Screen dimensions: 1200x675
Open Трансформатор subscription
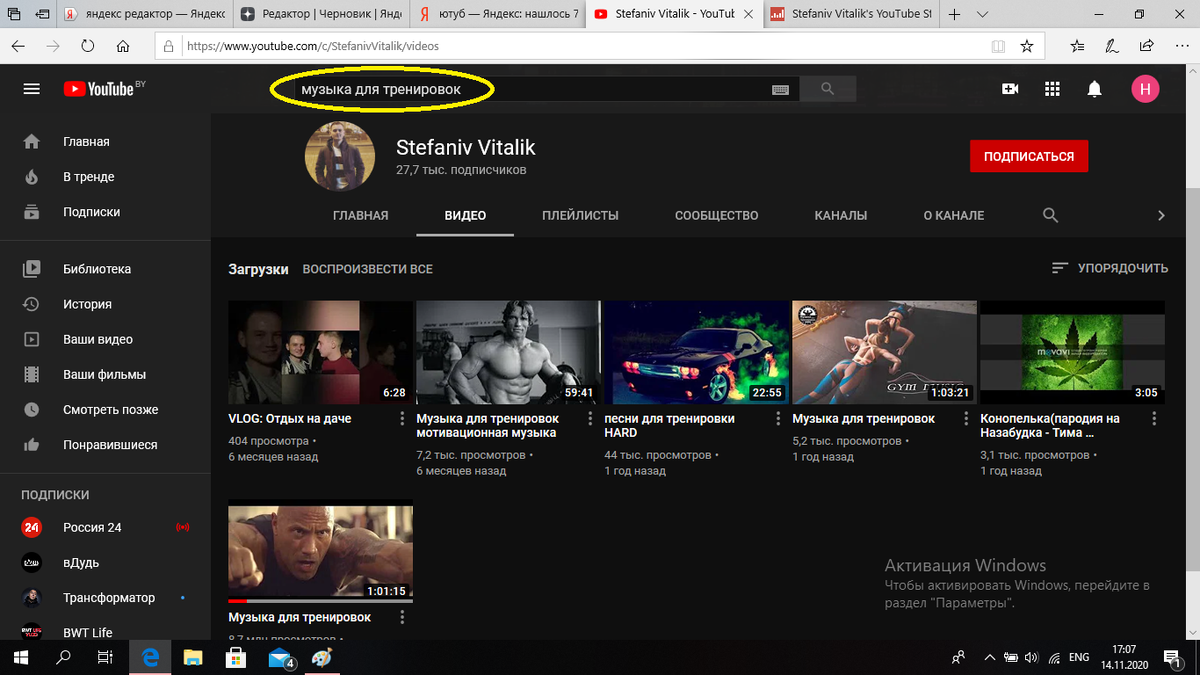(105, 597)
